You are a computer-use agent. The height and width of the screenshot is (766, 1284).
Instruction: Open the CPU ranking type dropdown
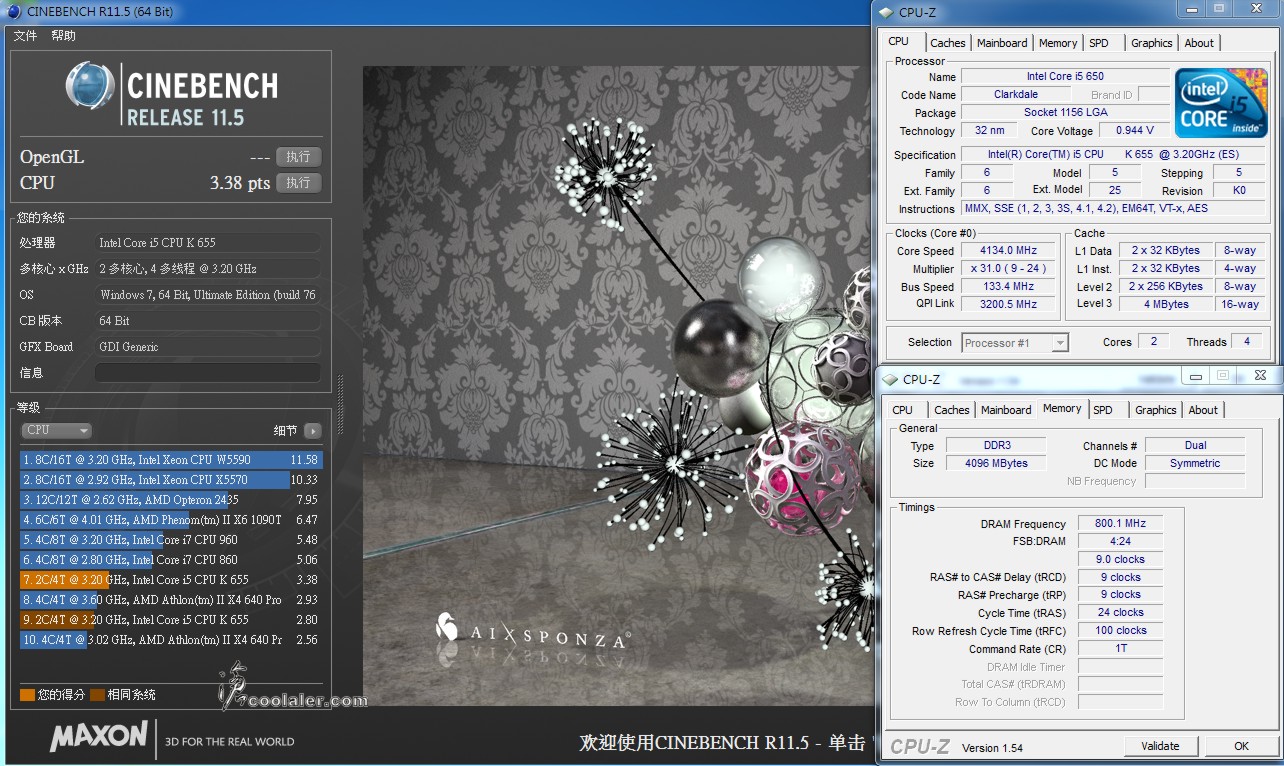[56, 430]
